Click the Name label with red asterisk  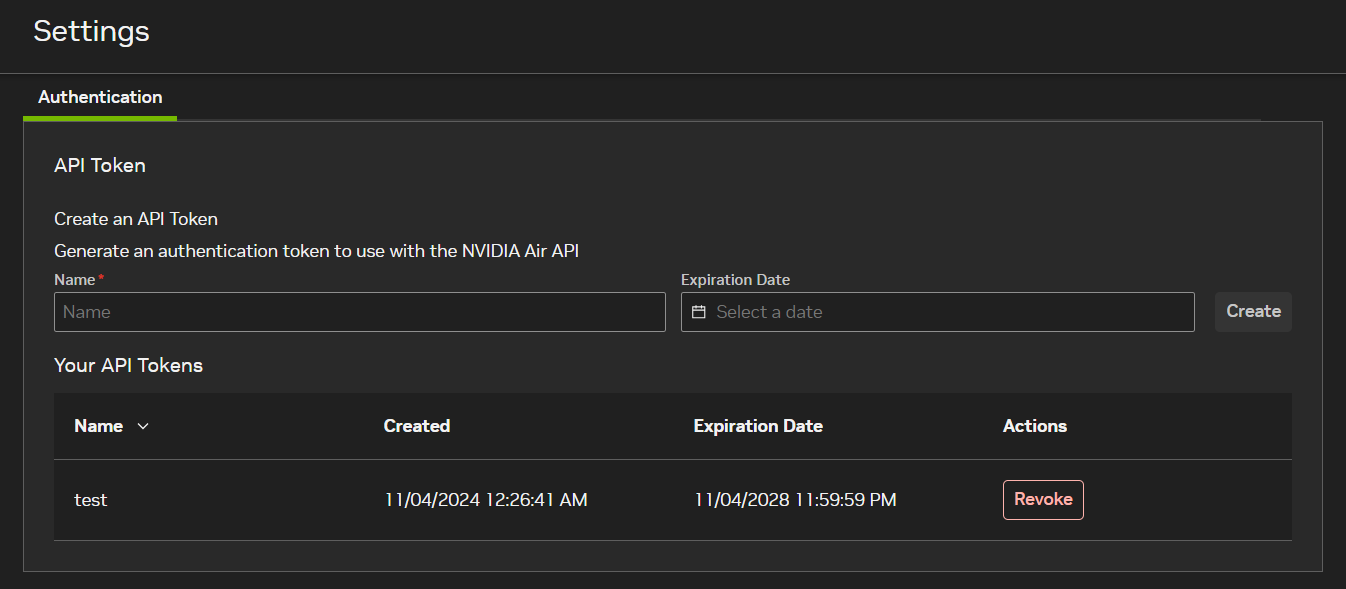point(78,280)
